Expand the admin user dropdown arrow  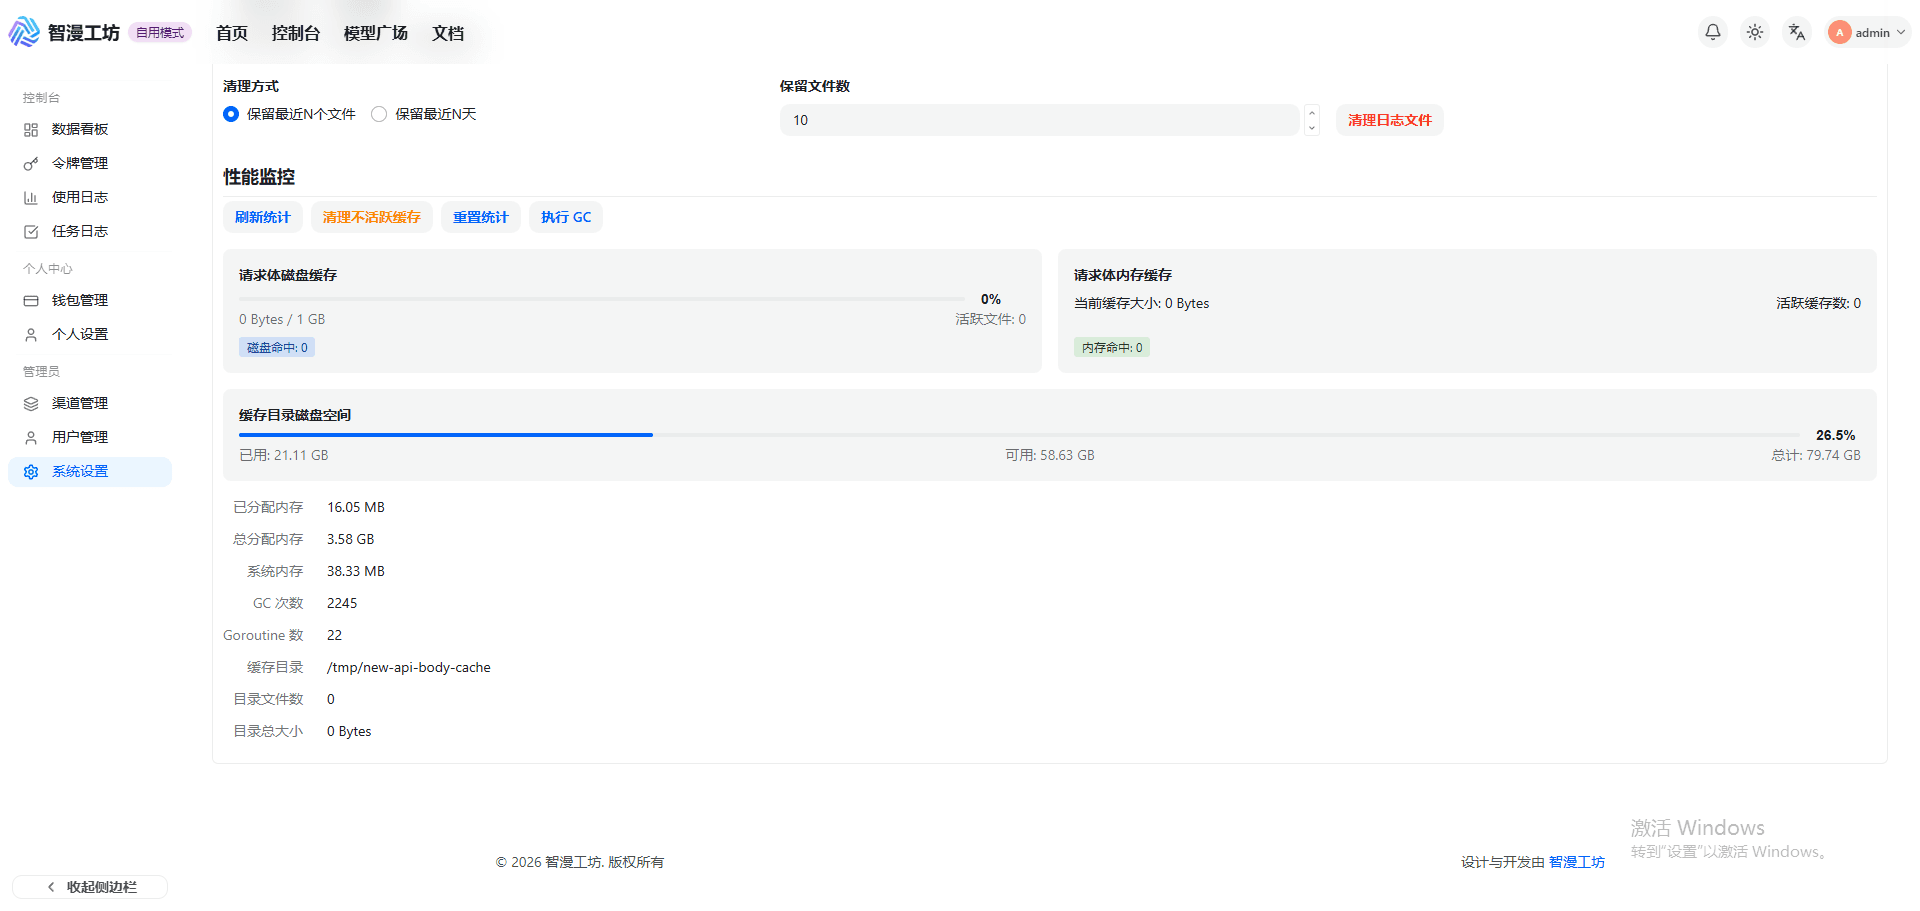[1901, 32]
